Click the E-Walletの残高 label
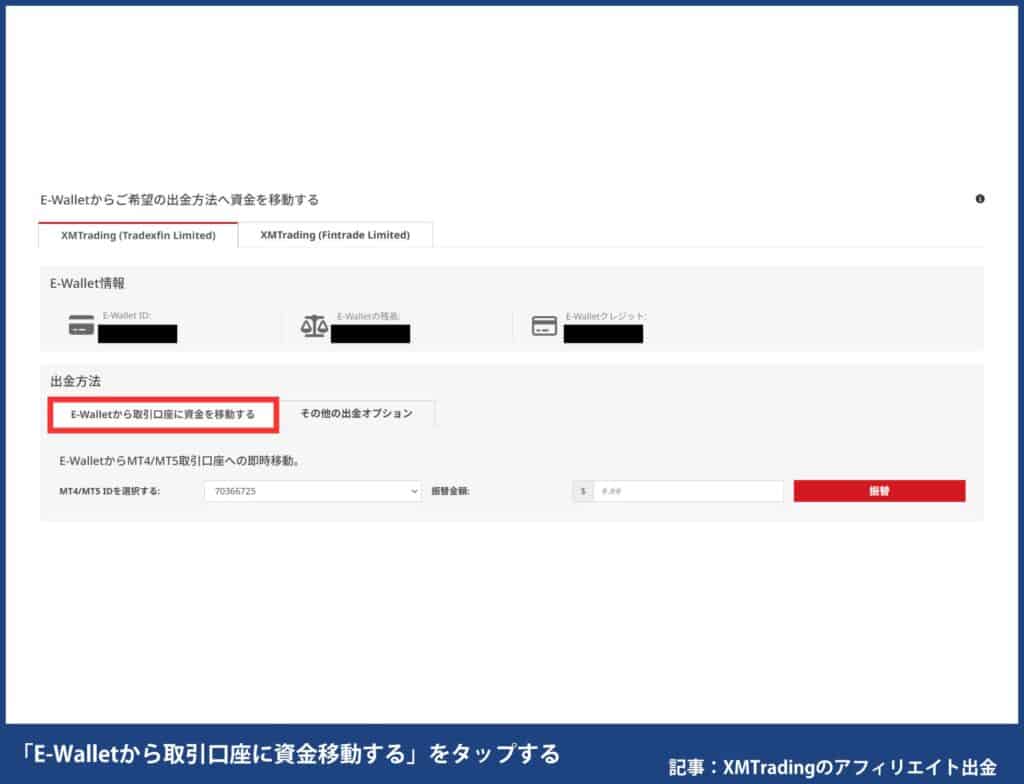The width and height of the screenshot is (1024, 784). click(368, 316)
